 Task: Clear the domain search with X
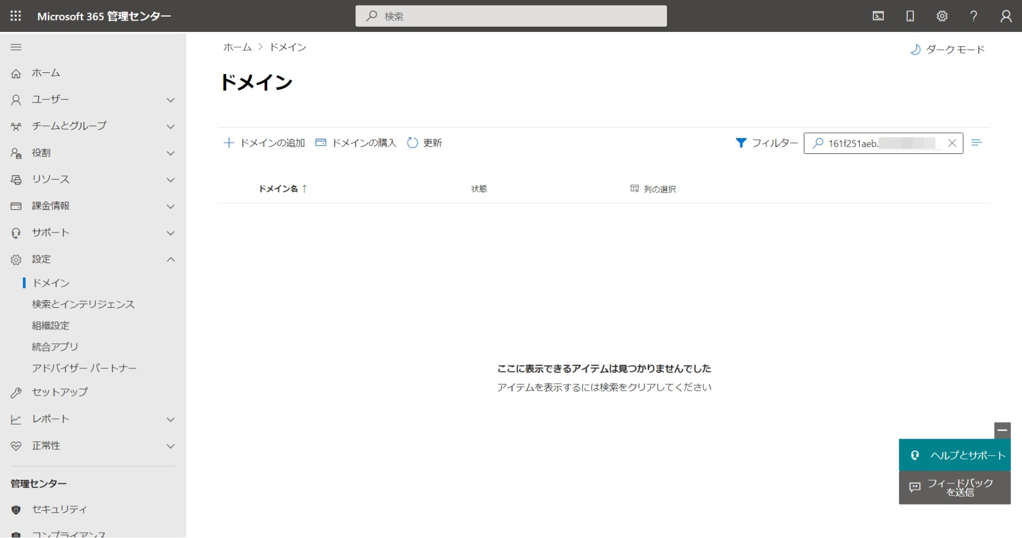coord(952,143)
